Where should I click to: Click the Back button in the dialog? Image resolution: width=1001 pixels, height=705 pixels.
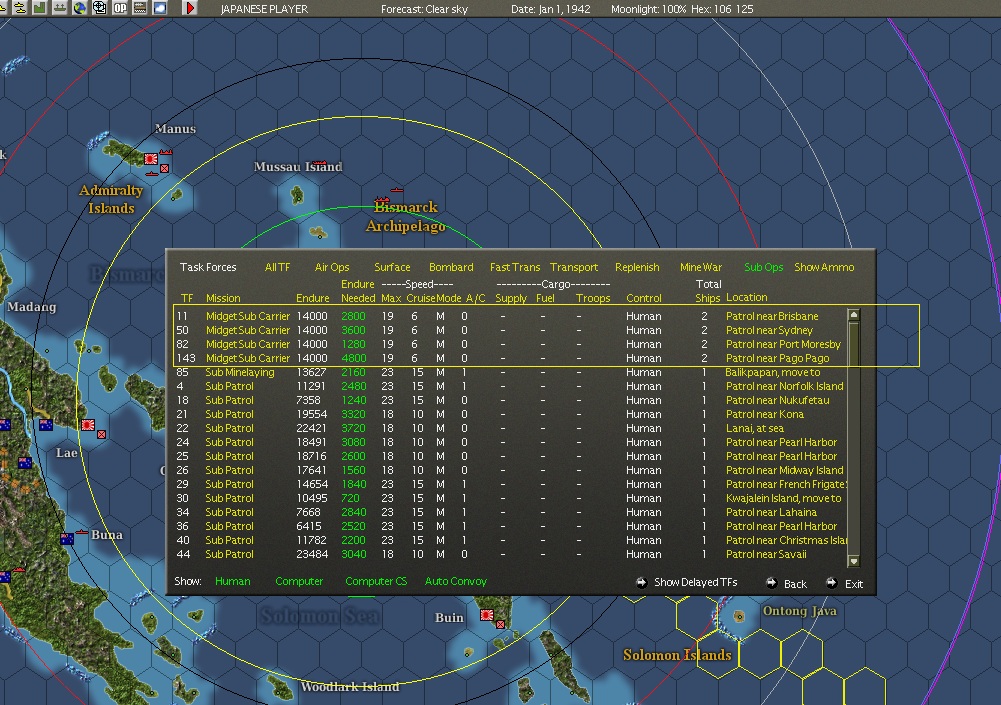pos(795,584)
